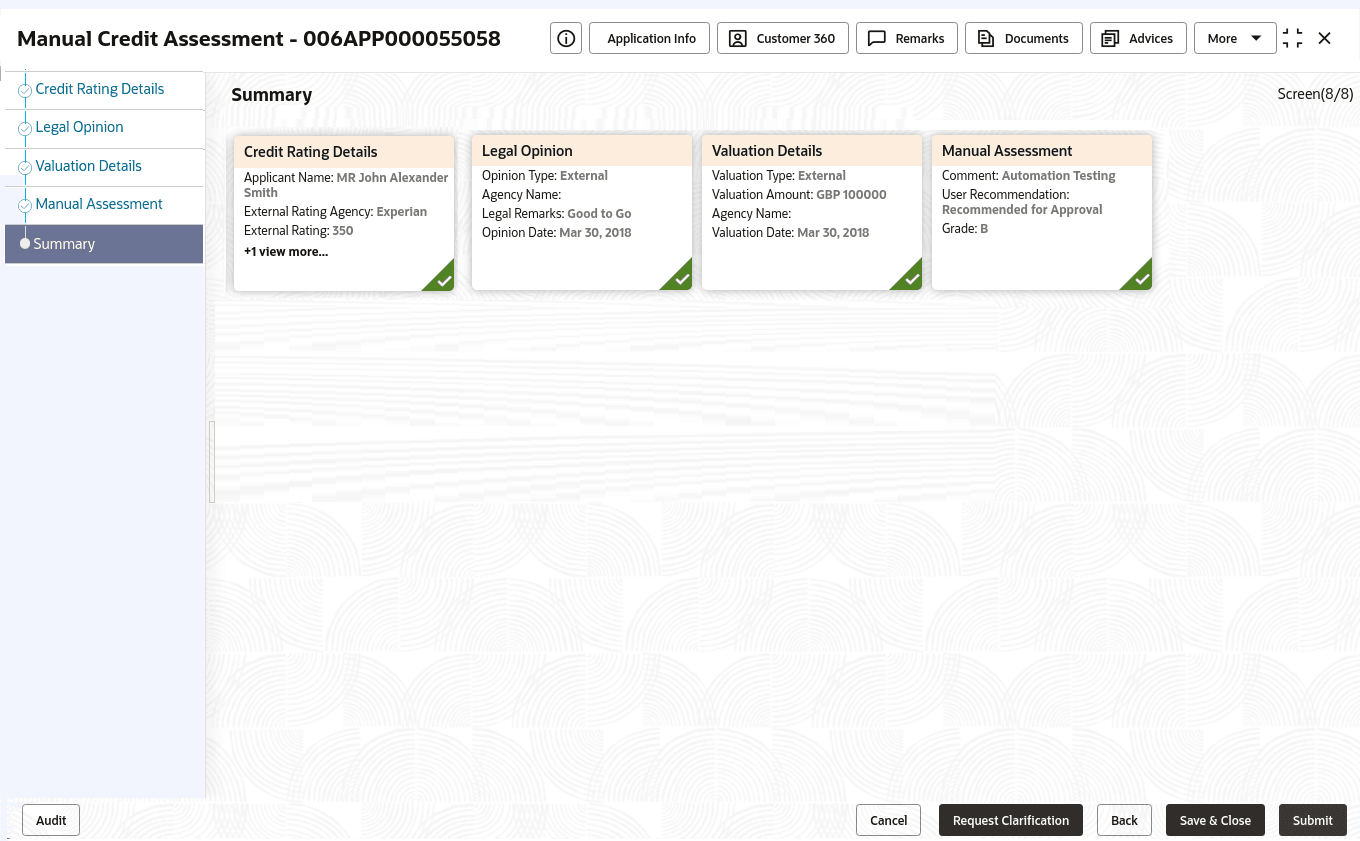Viewport: 1360px width, 841px height.
Task: Click the Legal Opinion card header
Action: click(x=582, y=151)
